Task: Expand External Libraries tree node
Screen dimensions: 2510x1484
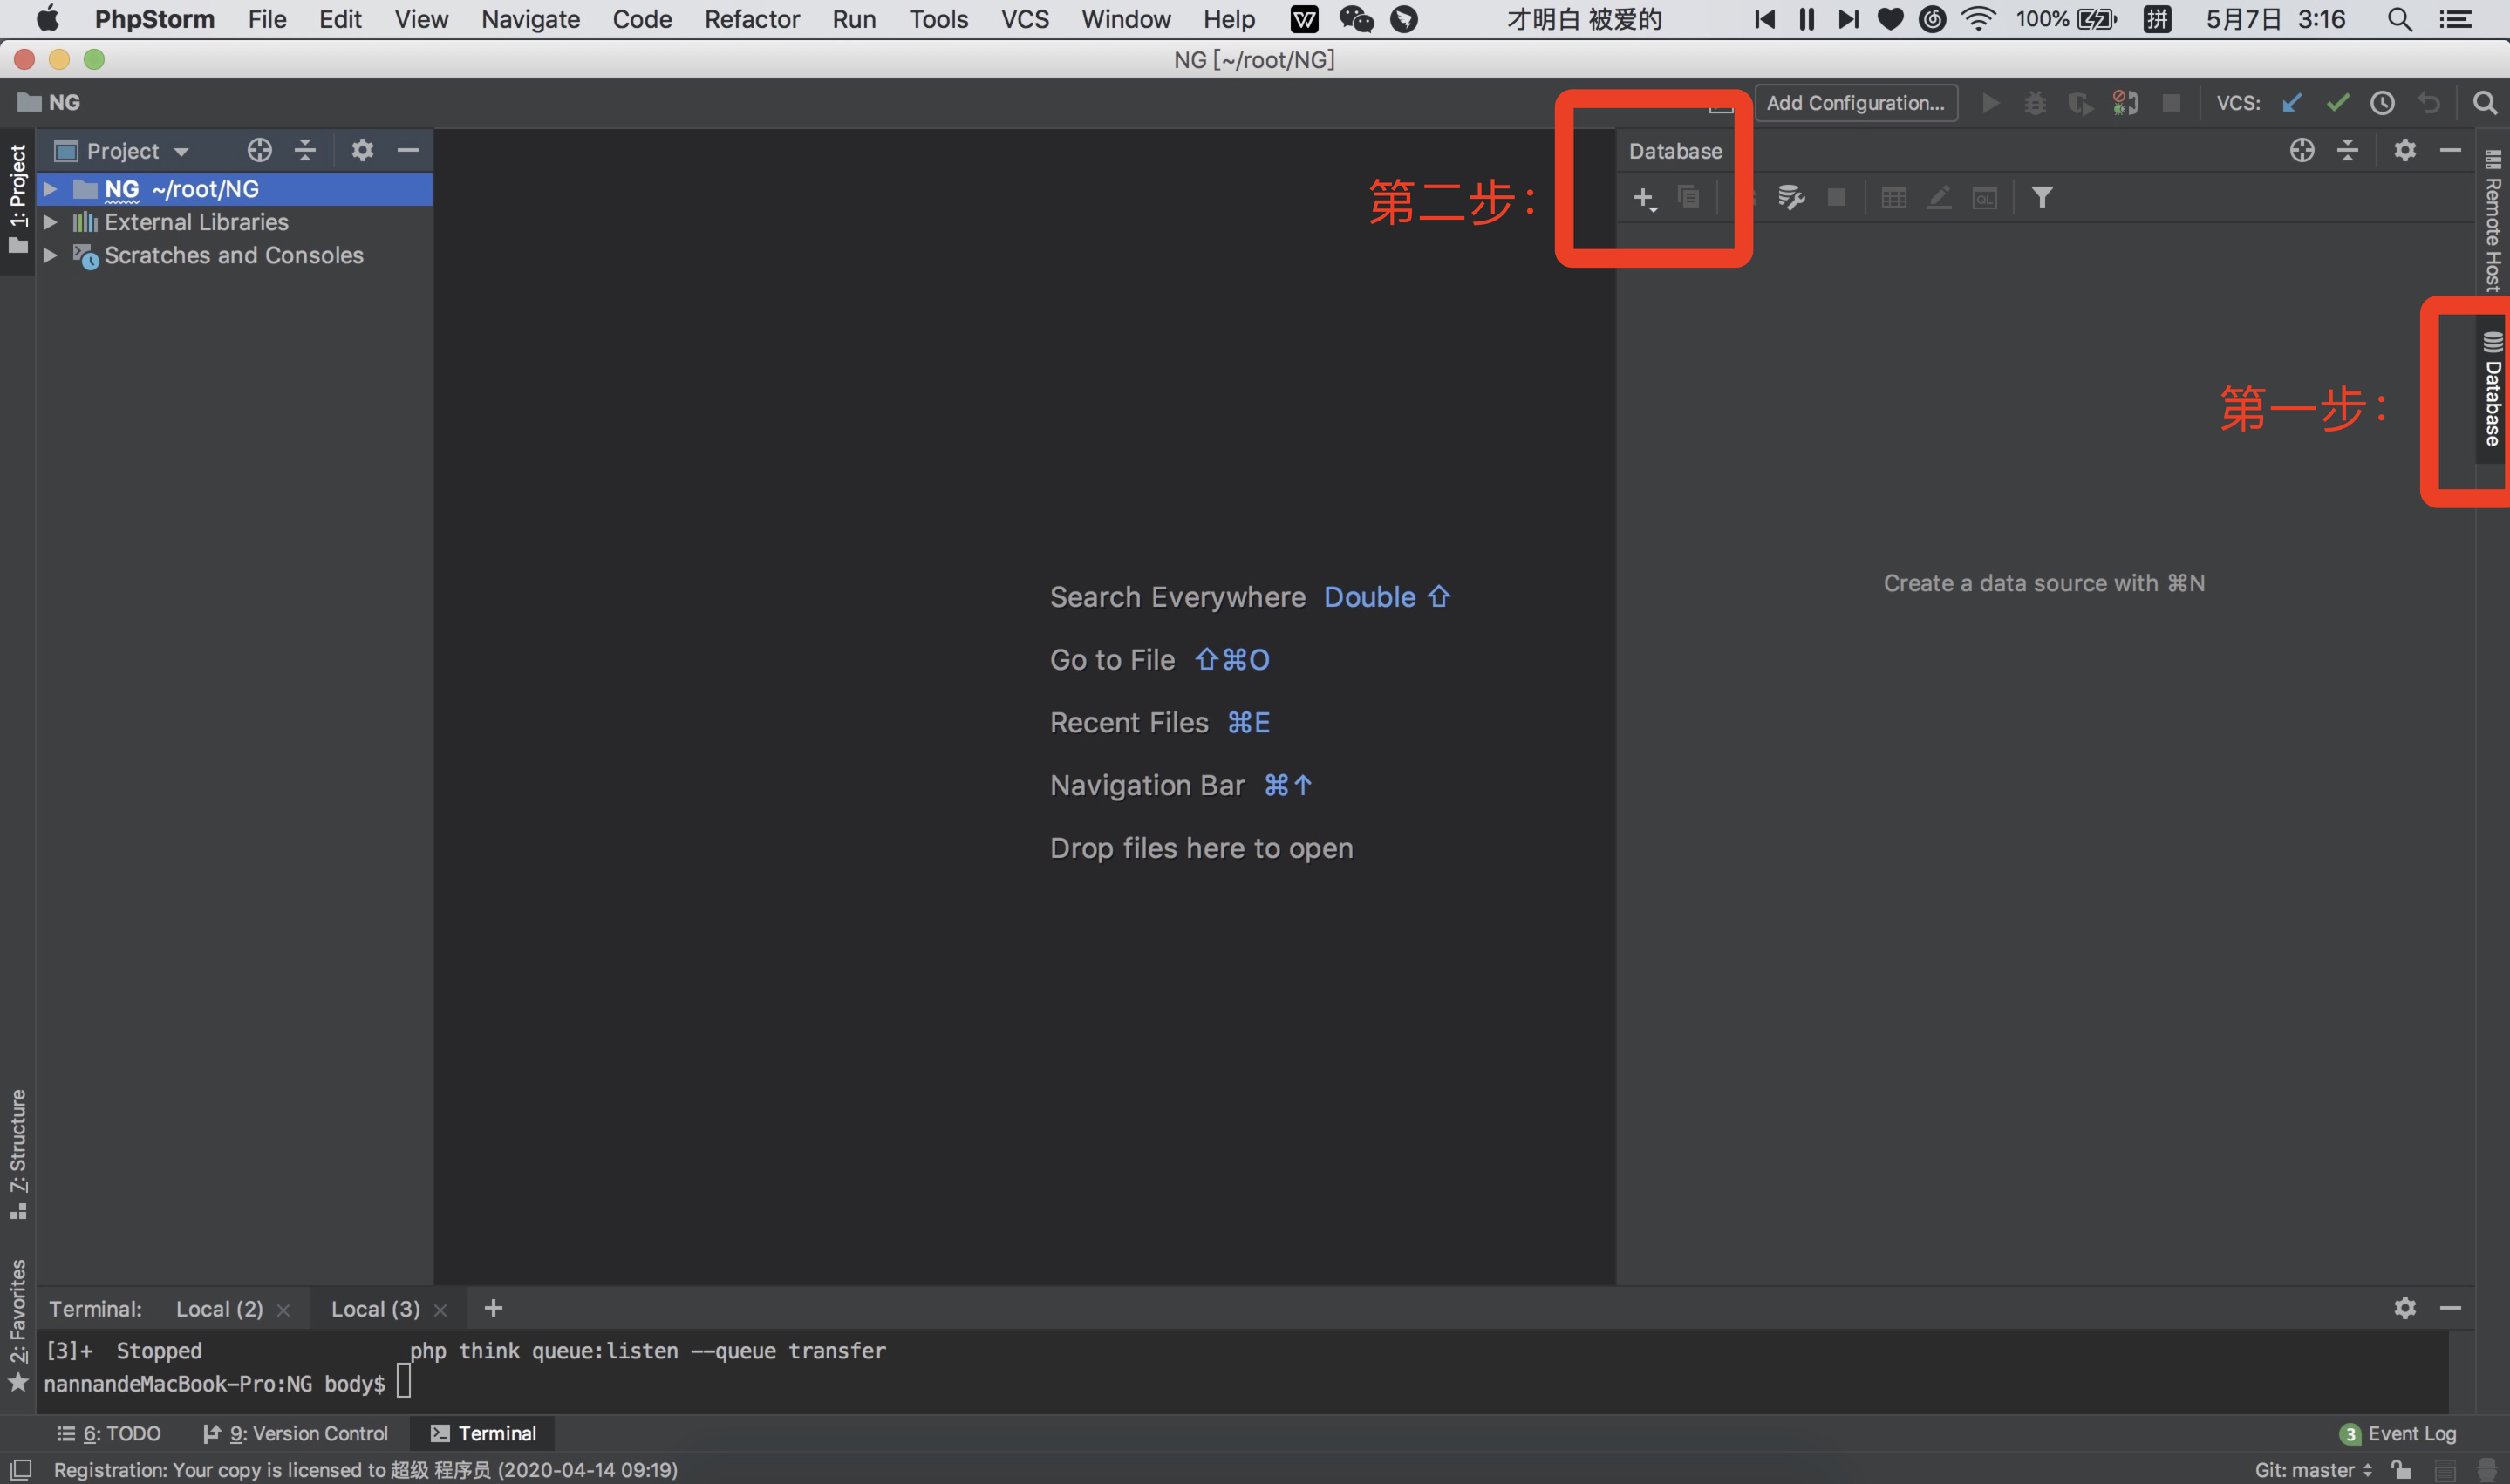Action: point(50,222)
